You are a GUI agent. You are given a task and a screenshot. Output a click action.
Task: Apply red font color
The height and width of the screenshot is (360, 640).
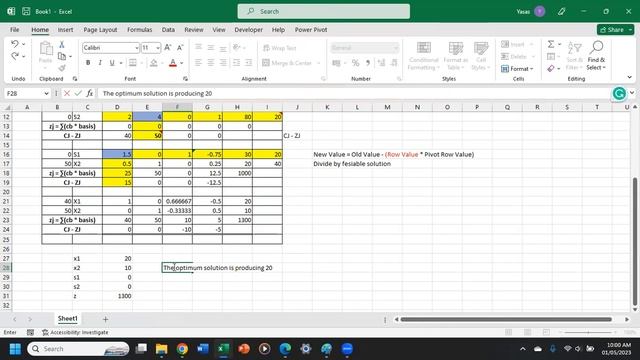pyautogui.click(x=173, y=63)
